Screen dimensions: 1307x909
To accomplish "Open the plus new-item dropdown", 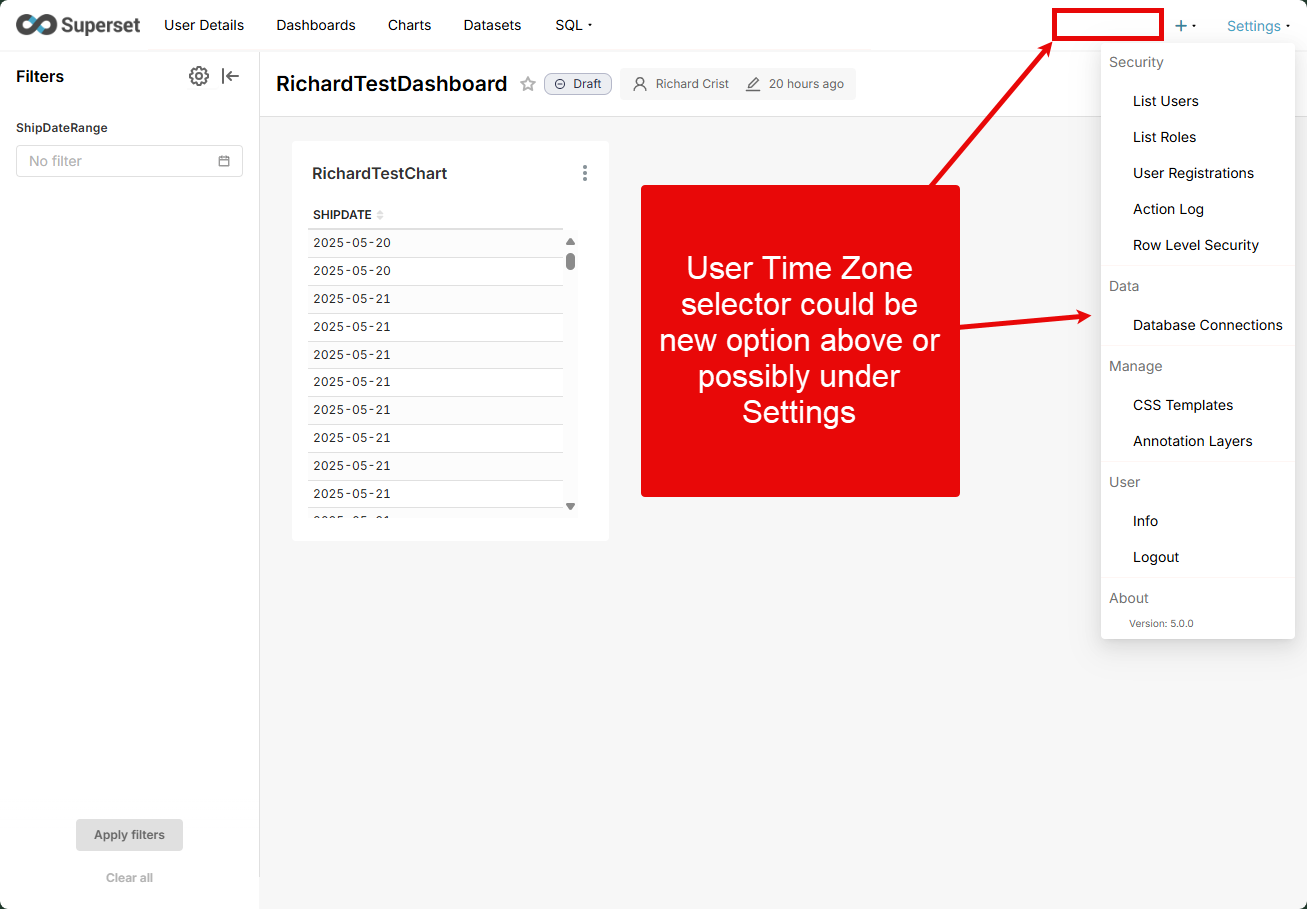I will pos(1185,26).
